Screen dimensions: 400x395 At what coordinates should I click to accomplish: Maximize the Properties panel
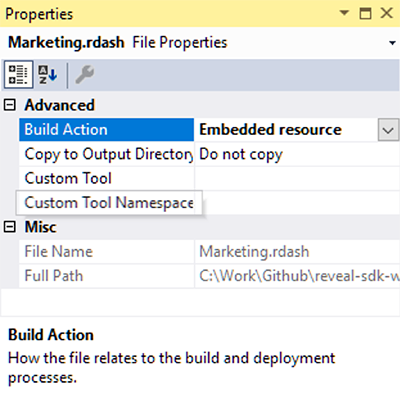[365, 13]
